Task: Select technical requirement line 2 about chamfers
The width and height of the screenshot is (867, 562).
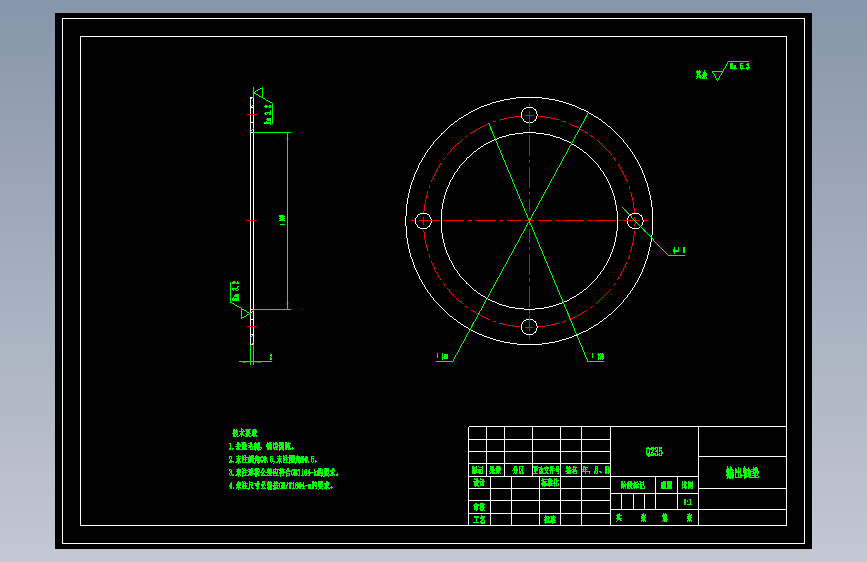Action: [273, 460]
